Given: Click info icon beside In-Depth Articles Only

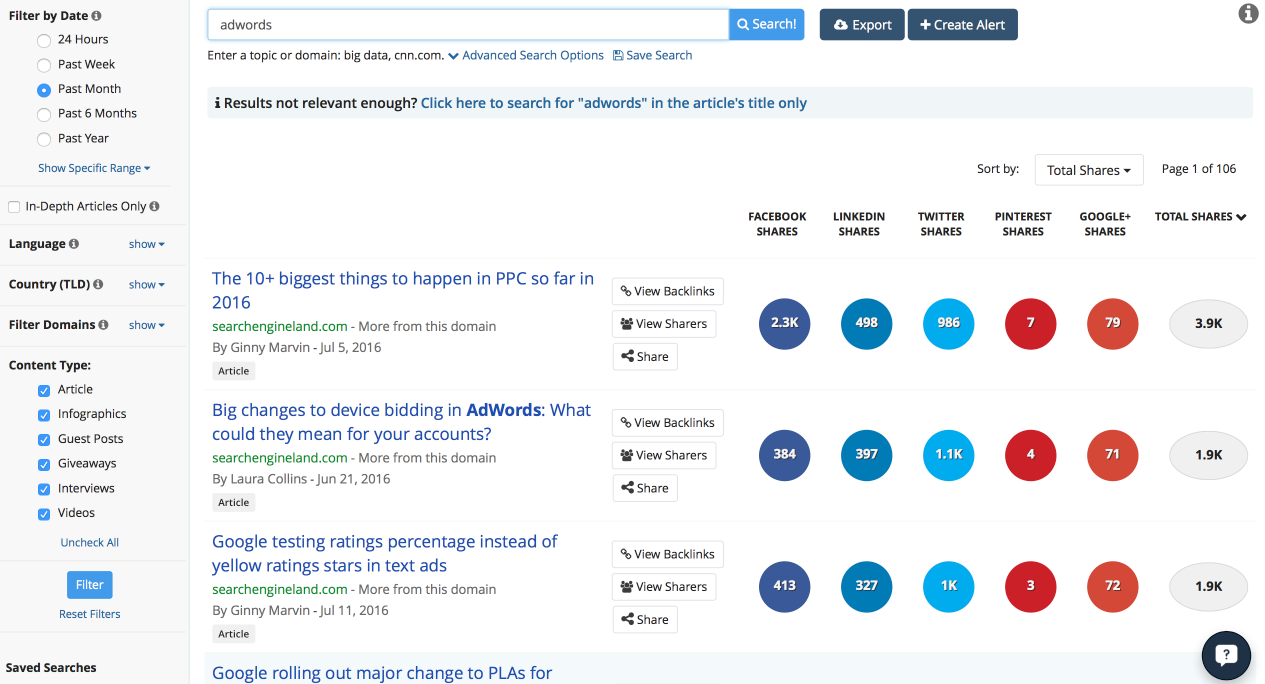Looking at the screenshot, I should [154, 207].
